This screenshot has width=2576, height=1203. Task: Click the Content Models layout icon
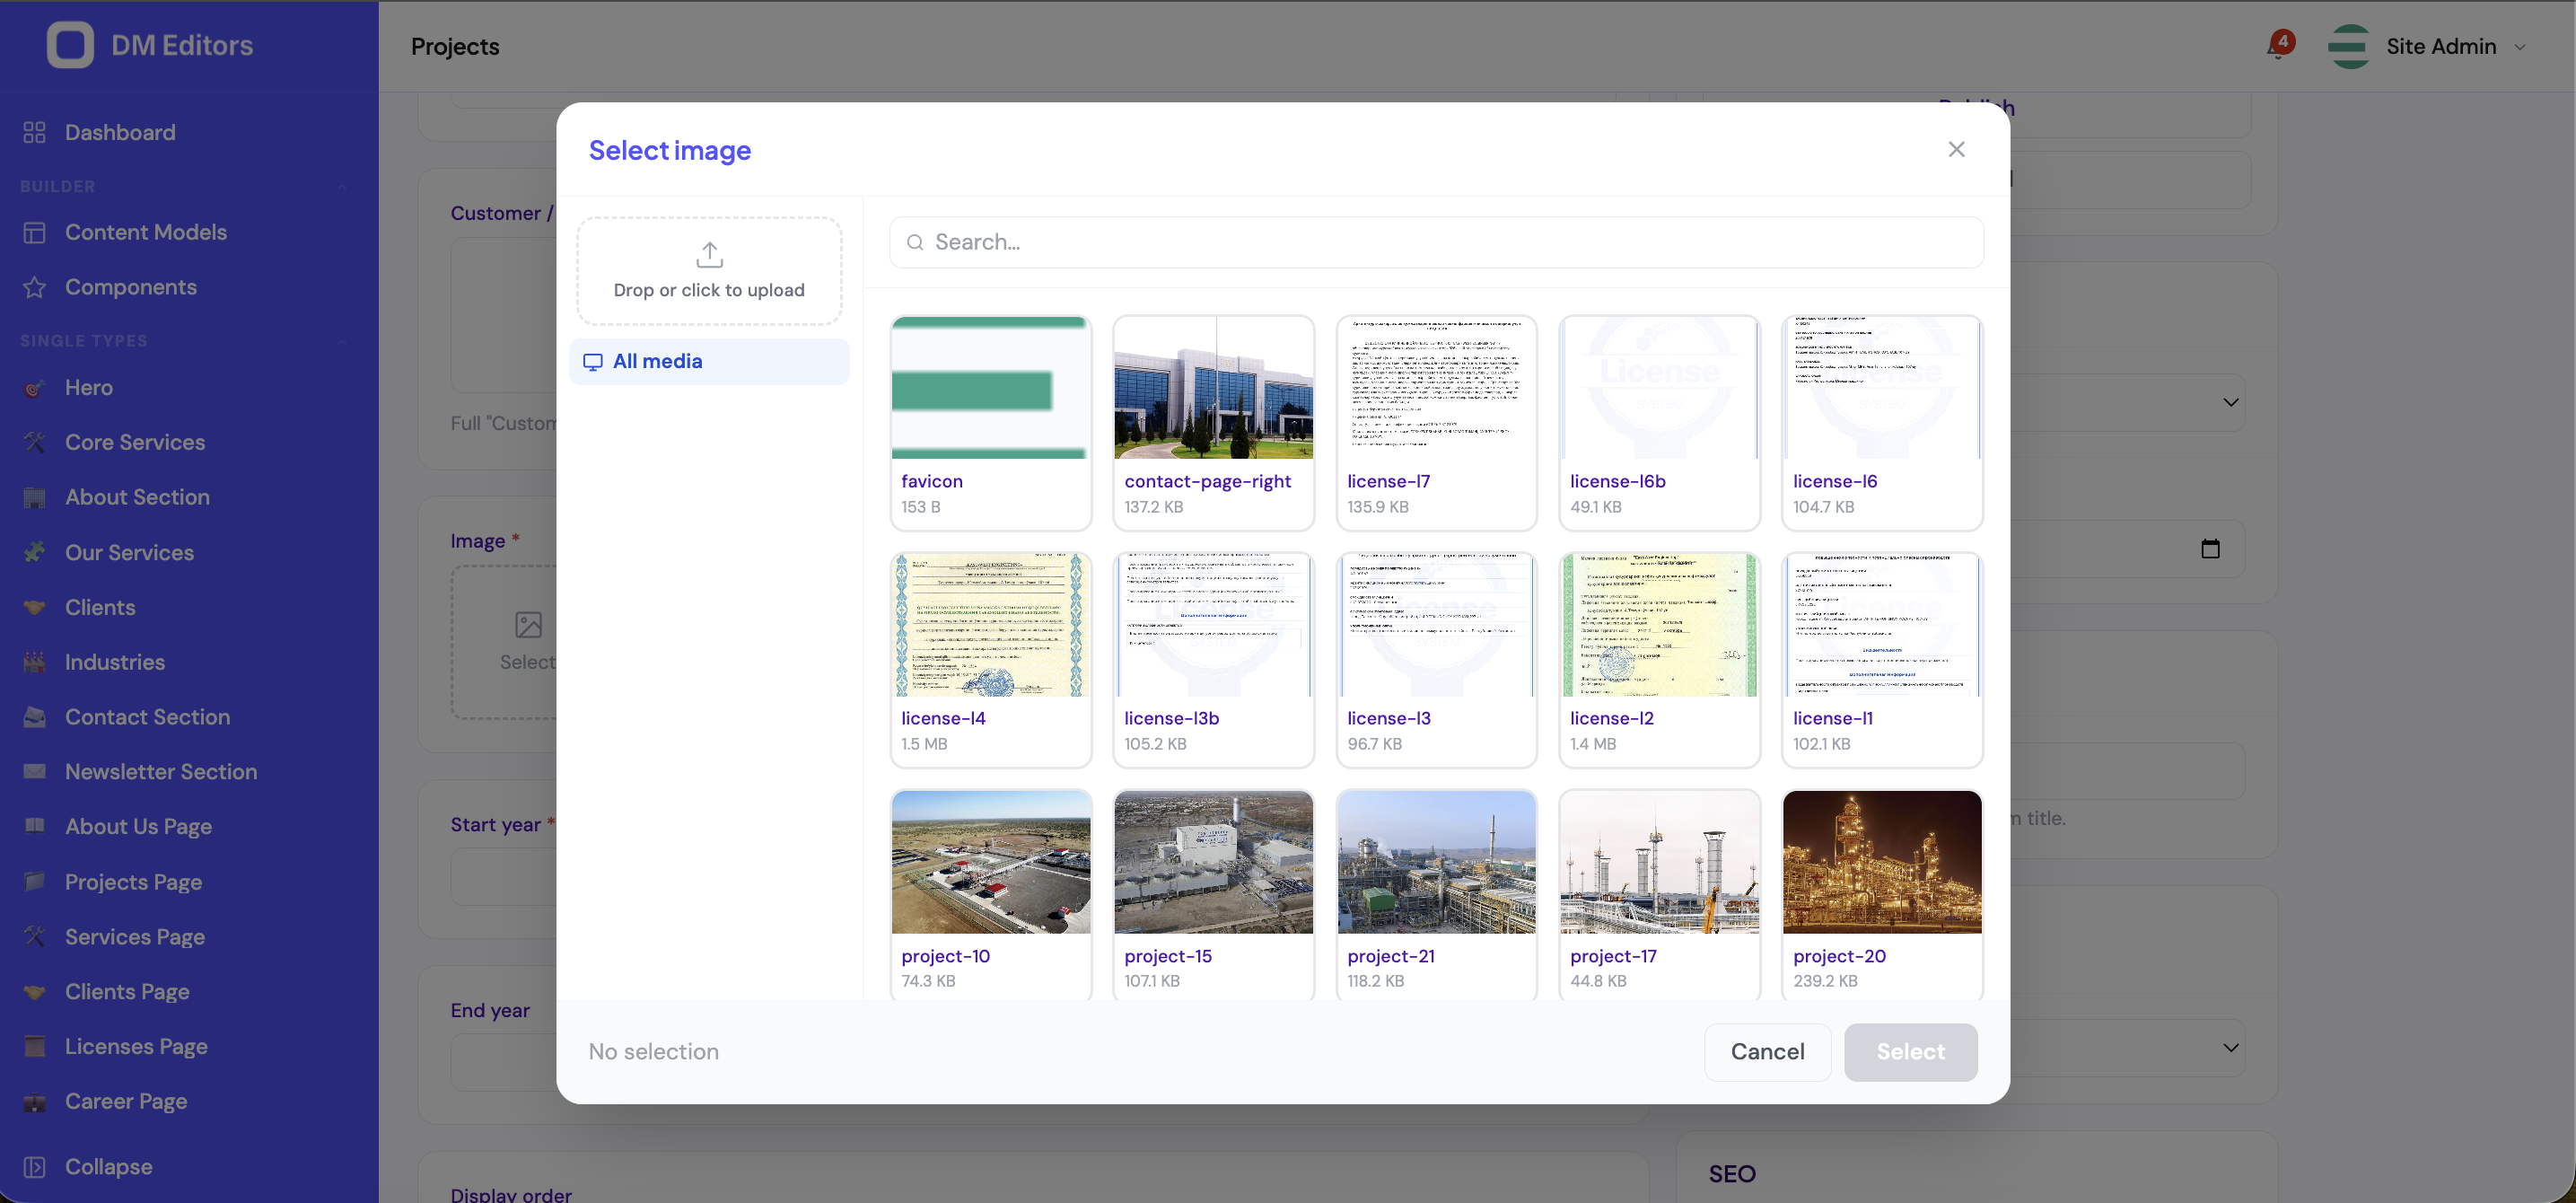35,232
